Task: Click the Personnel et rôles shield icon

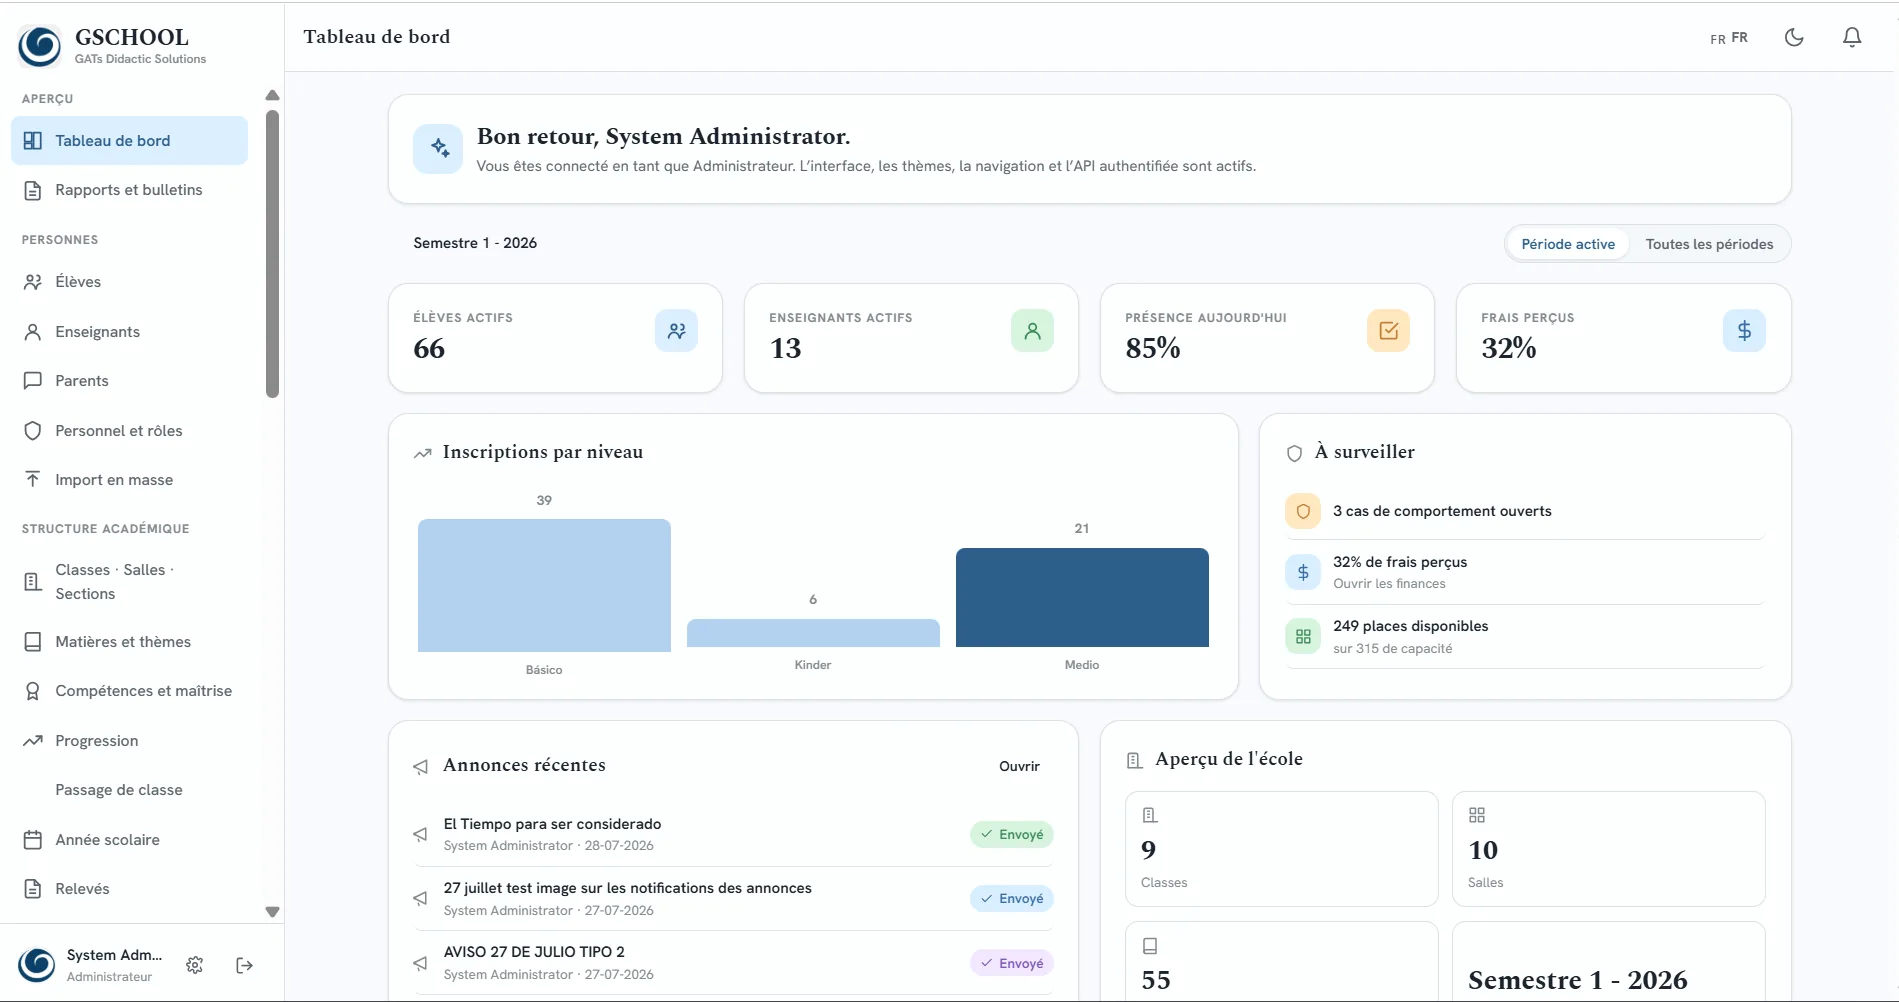Action: pos(33,431)
